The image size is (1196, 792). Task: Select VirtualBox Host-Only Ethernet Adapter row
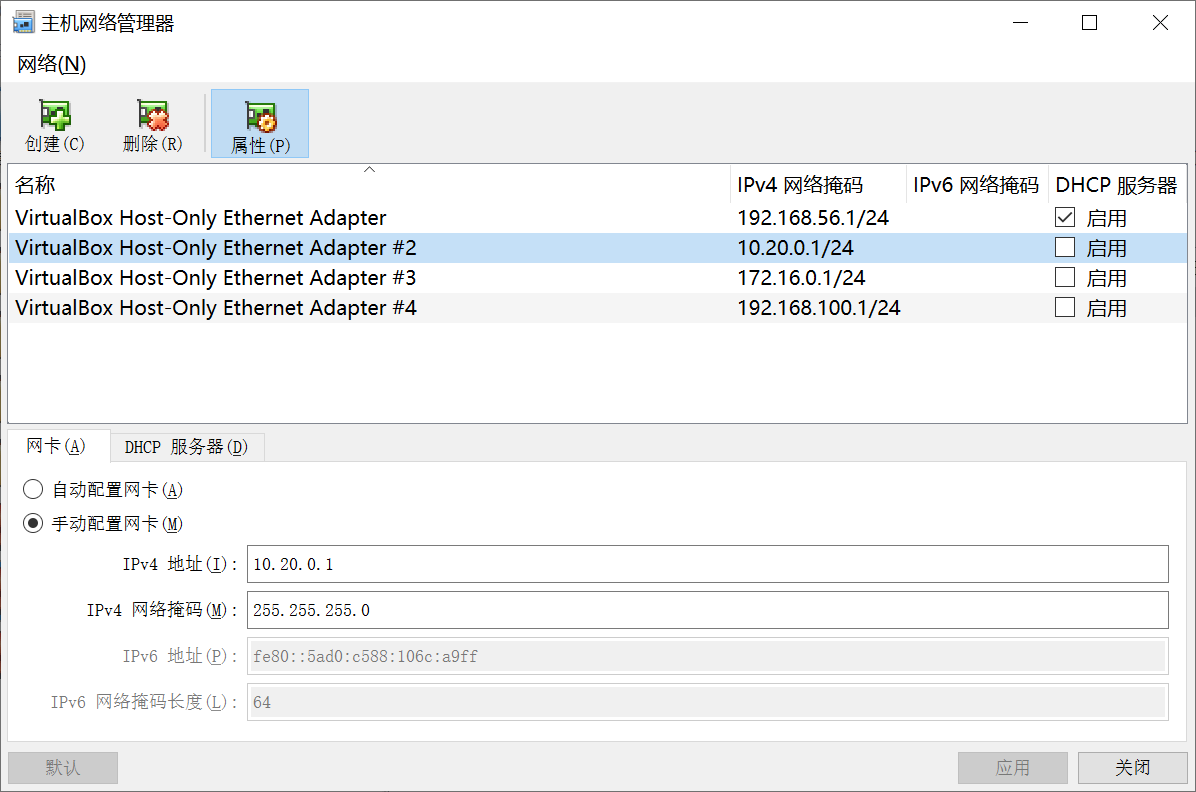pos(597,217)
